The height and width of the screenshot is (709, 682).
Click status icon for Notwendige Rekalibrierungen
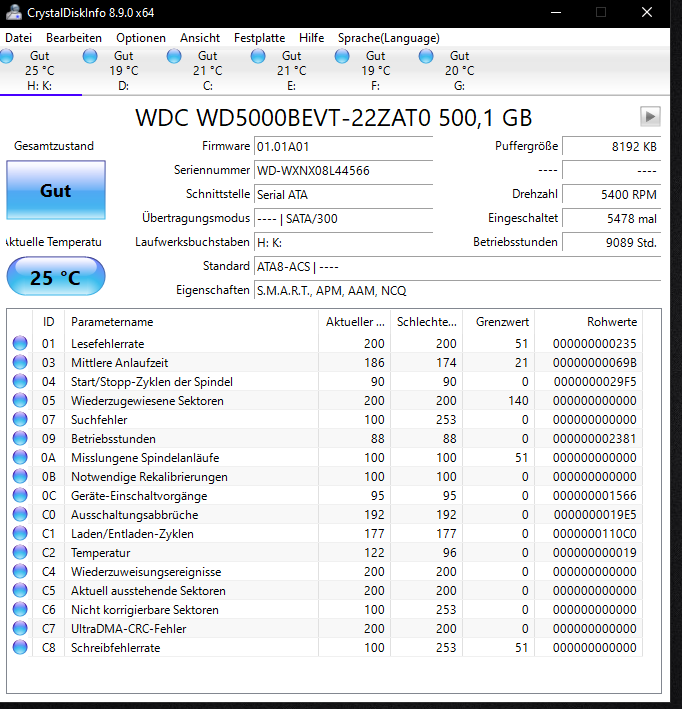20,476
